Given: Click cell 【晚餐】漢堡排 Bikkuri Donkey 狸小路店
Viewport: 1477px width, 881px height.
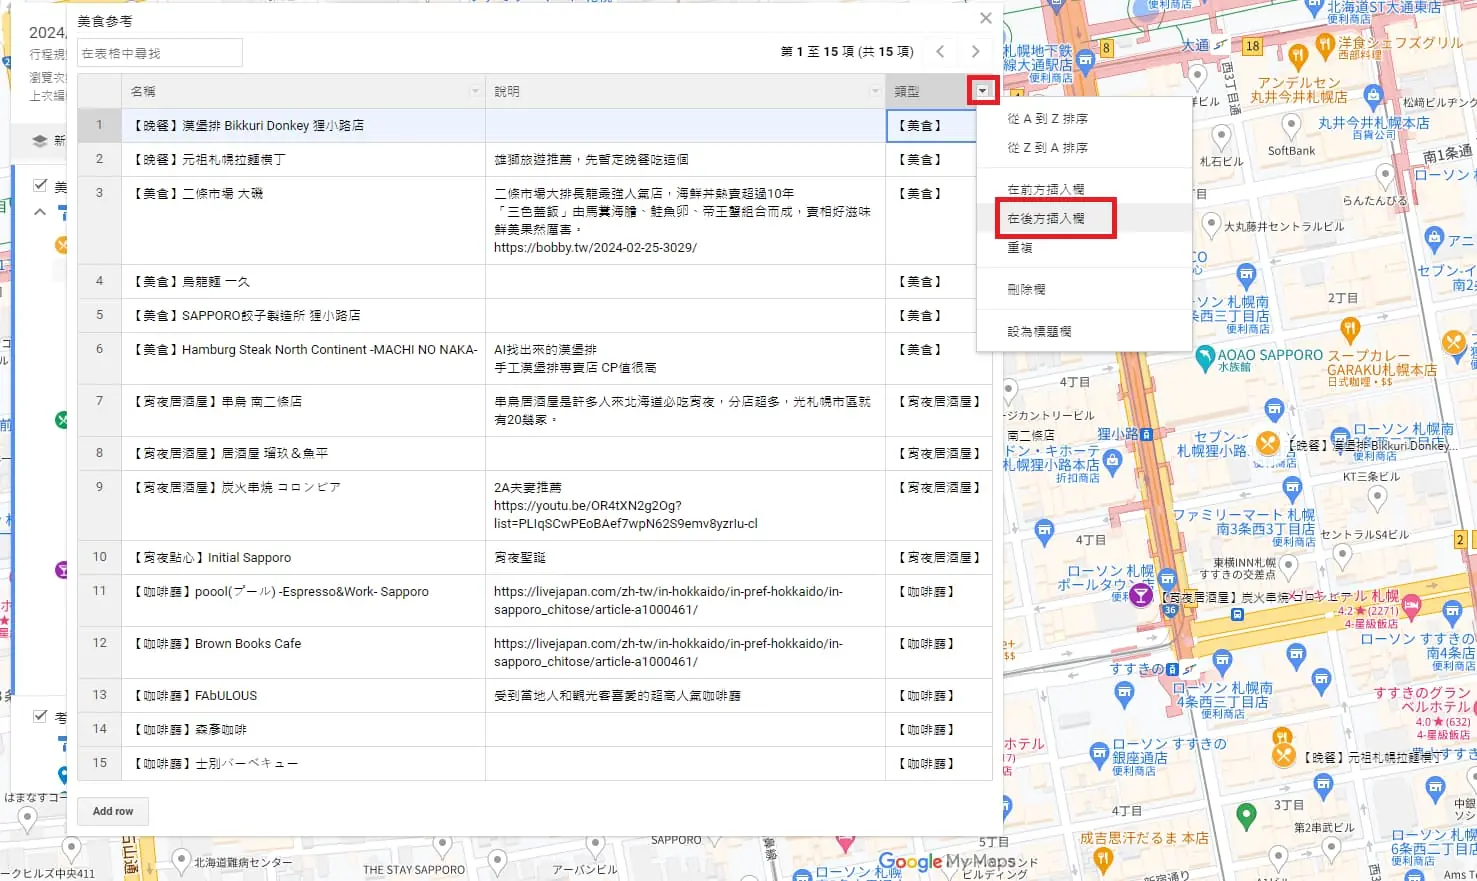Looking at the screenshot, I should [303, 125].
